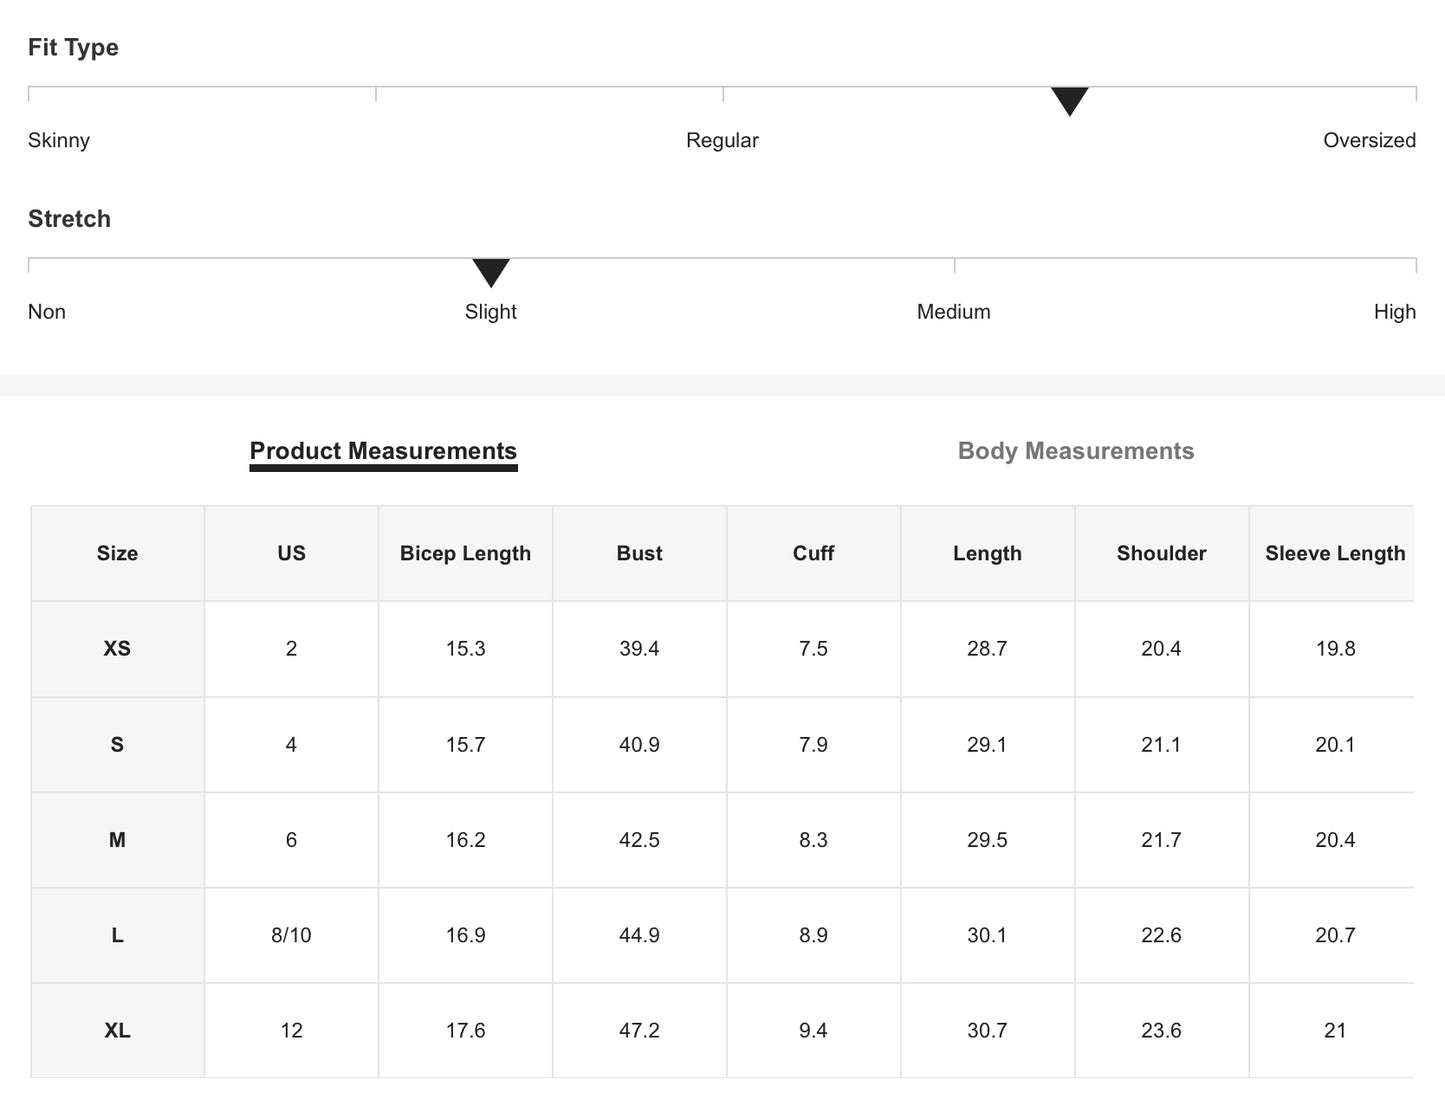Screen dimensions: 1445x1099
Task: Click the Cuff column header
Action: click(x=813, y=554)
